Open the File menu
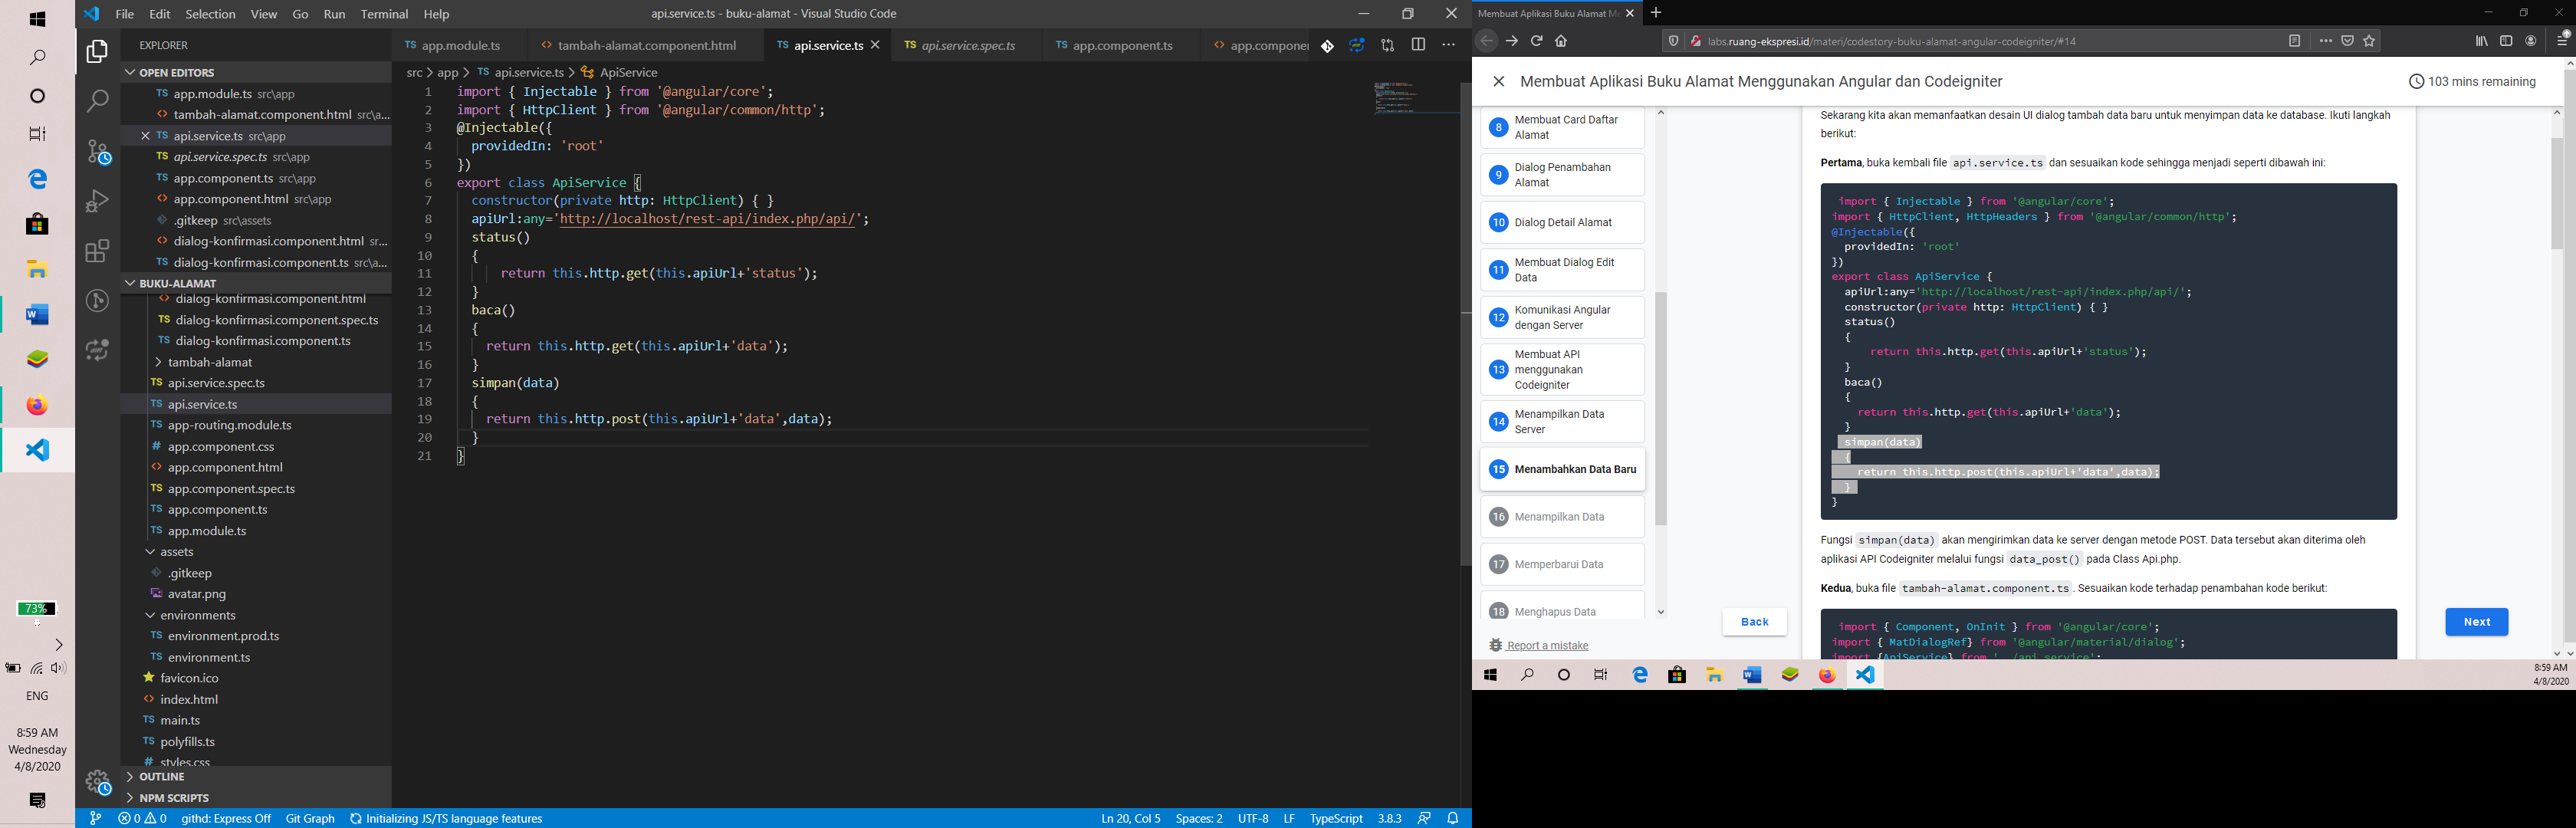The height and width of the screenshot is (828, 2576). pyautogui.click(x=125, y=14)
